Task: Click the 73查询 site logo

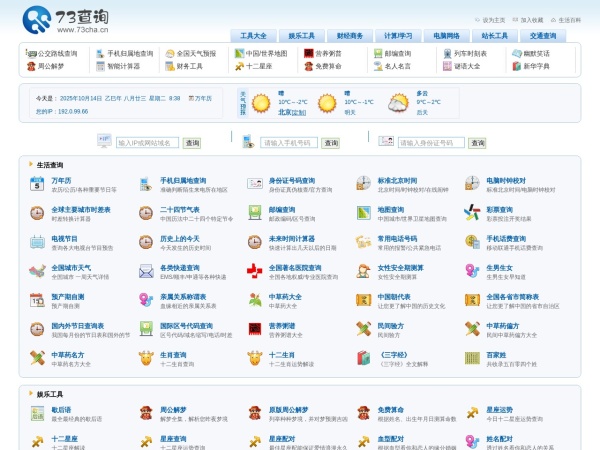Action: 65,20
